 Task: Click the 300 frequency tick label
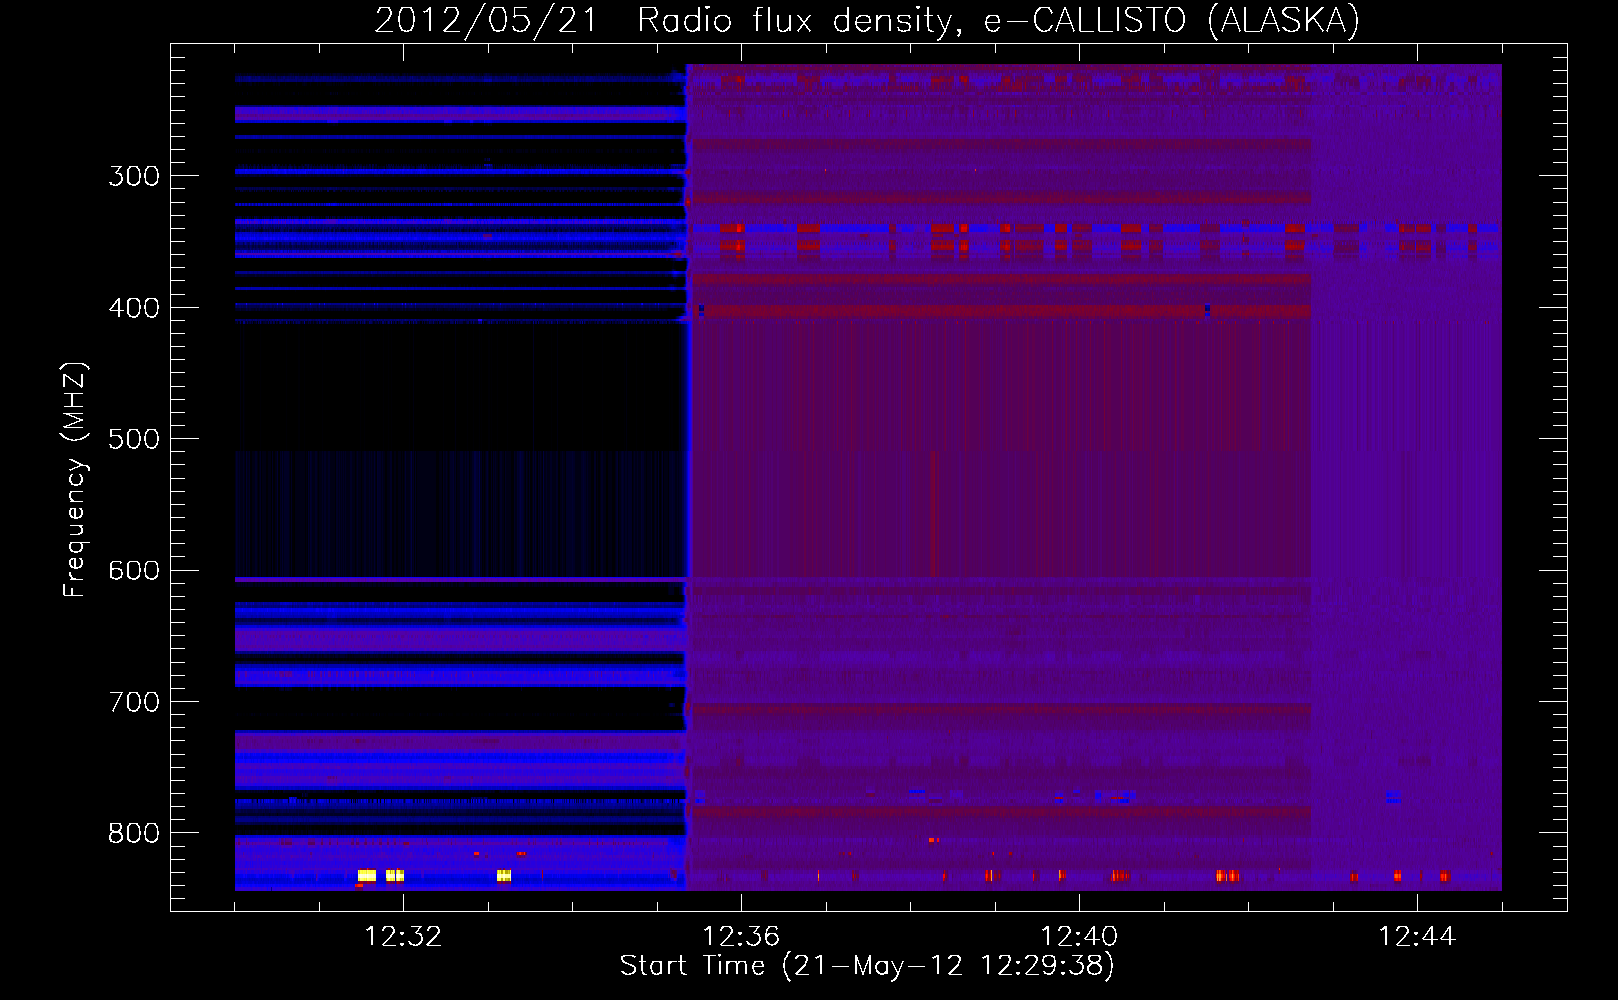[x=134, y=177]
